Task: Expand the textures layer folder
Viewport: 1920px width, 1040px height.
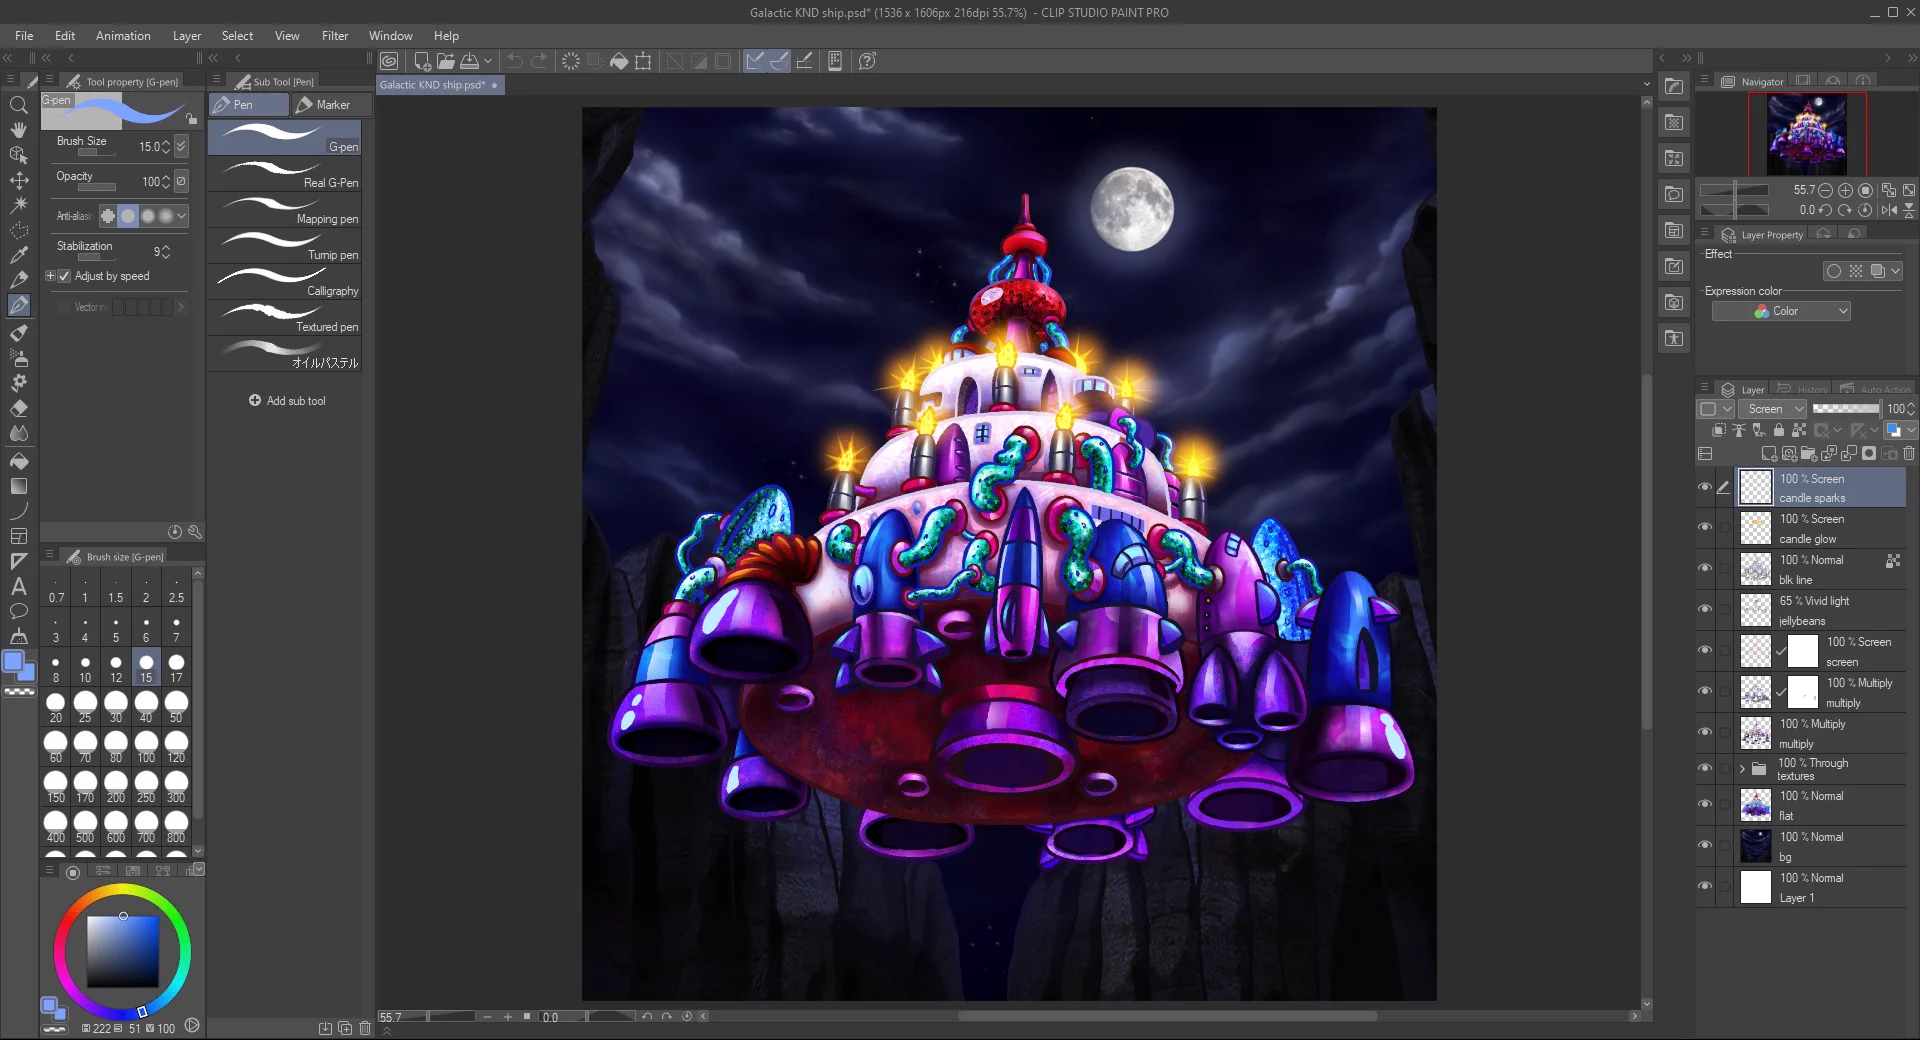Action: tap(1742, 769)
